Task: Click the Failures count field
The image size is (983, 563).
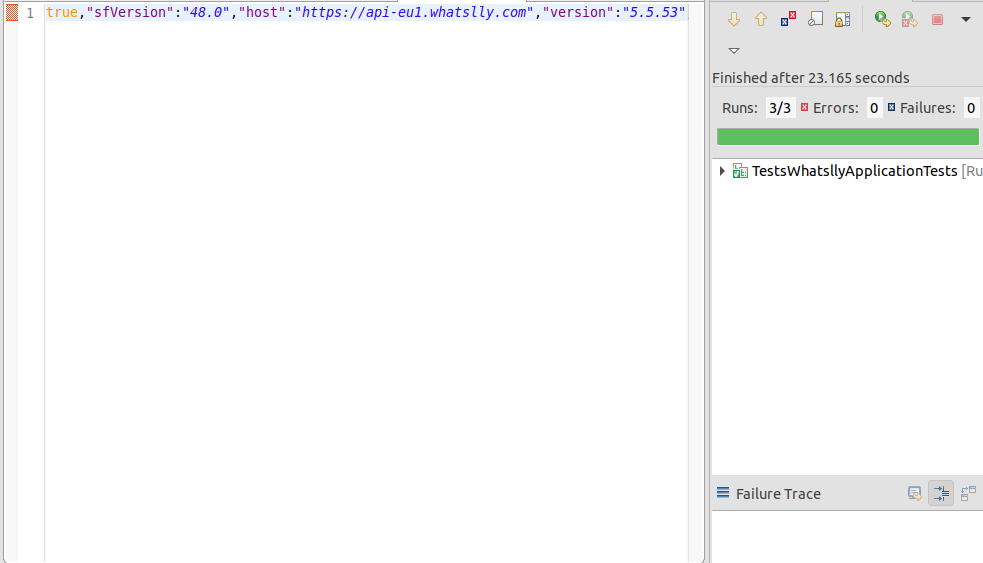Action: pyautogui.click(x=970, y=108)
